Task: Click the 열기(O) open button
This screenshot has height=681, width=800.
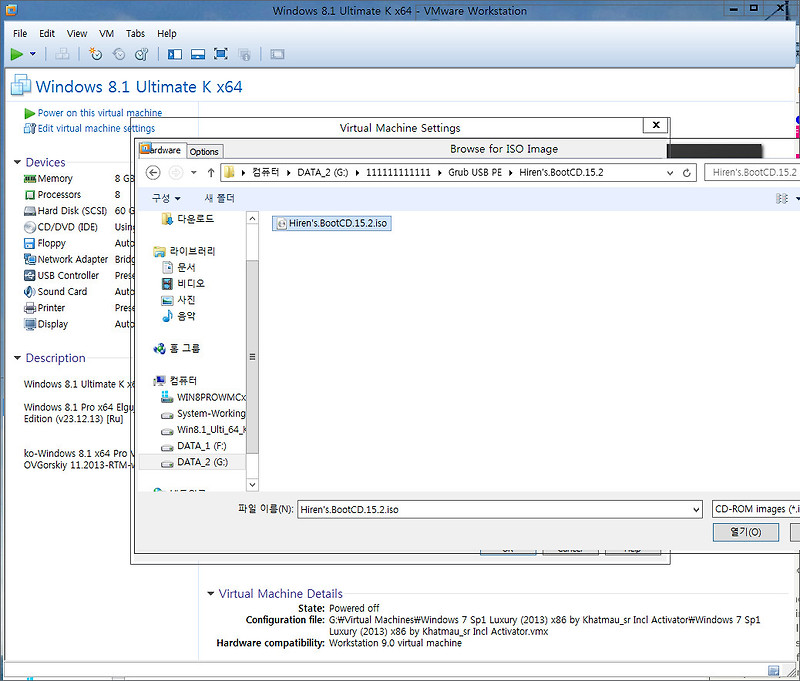Action: coord(745,532)
